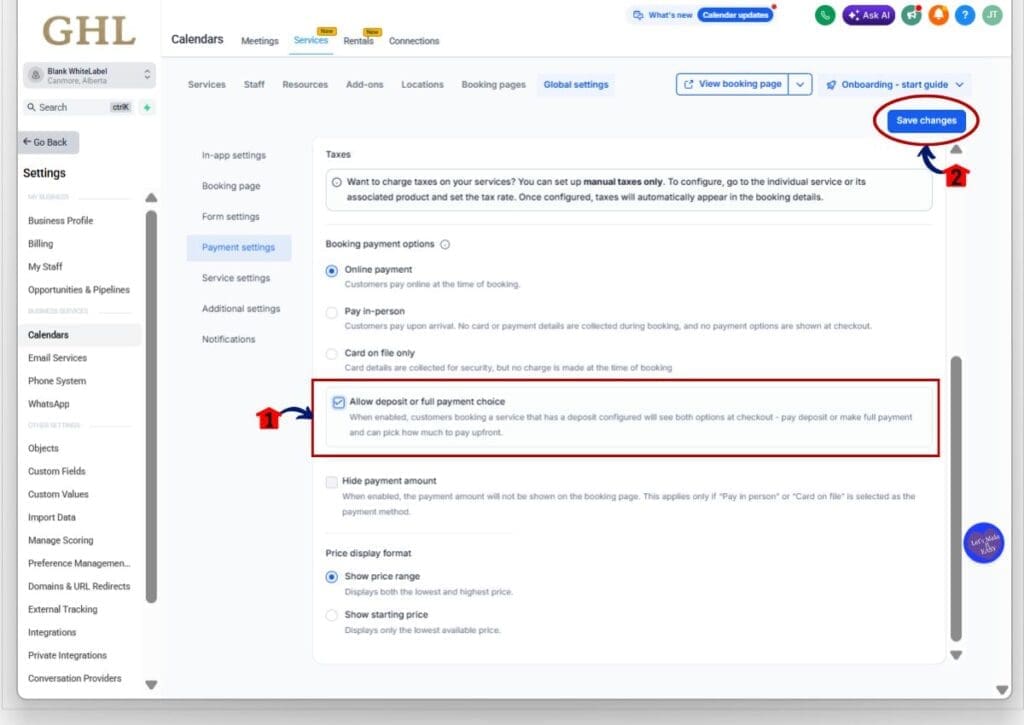The width and height of the screenshot is (1024, 725).
Task: Open Billing in settings sidebar
Action: tap(40, 244)
